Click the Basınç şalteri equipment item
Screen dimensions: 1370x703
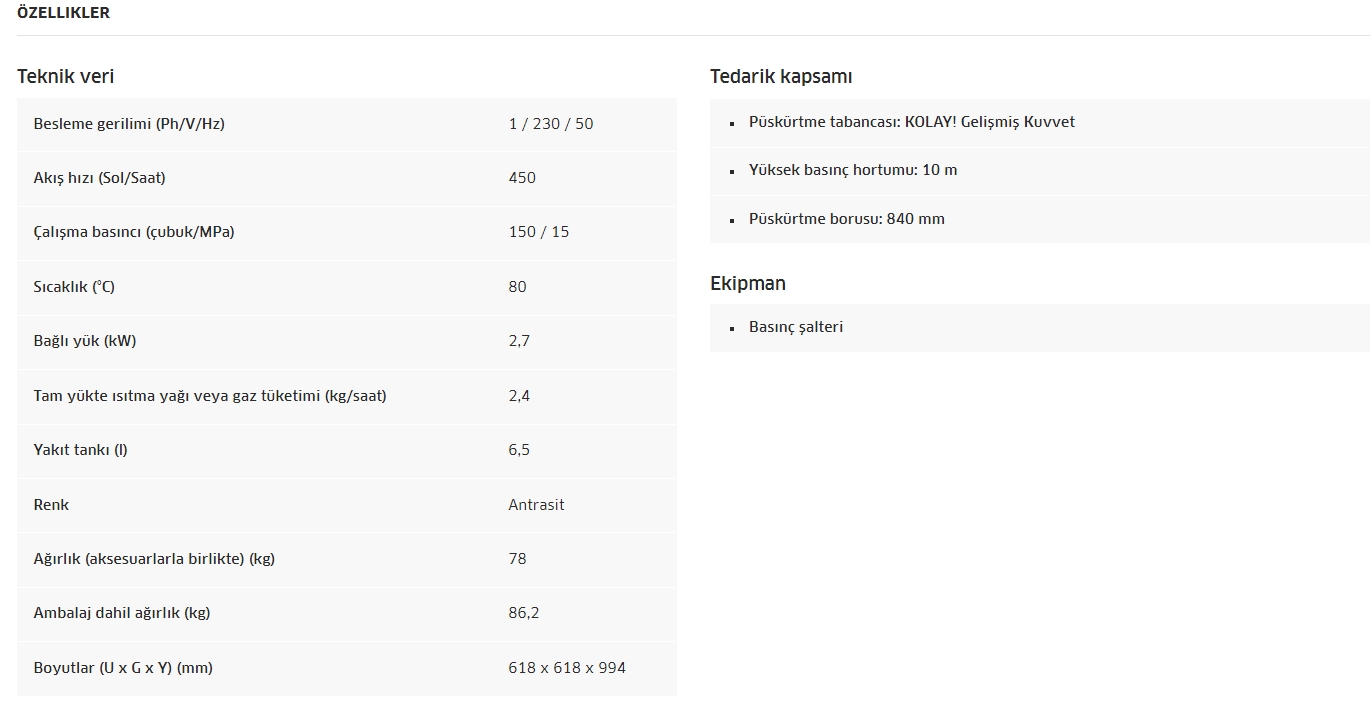tap(795, 327)
